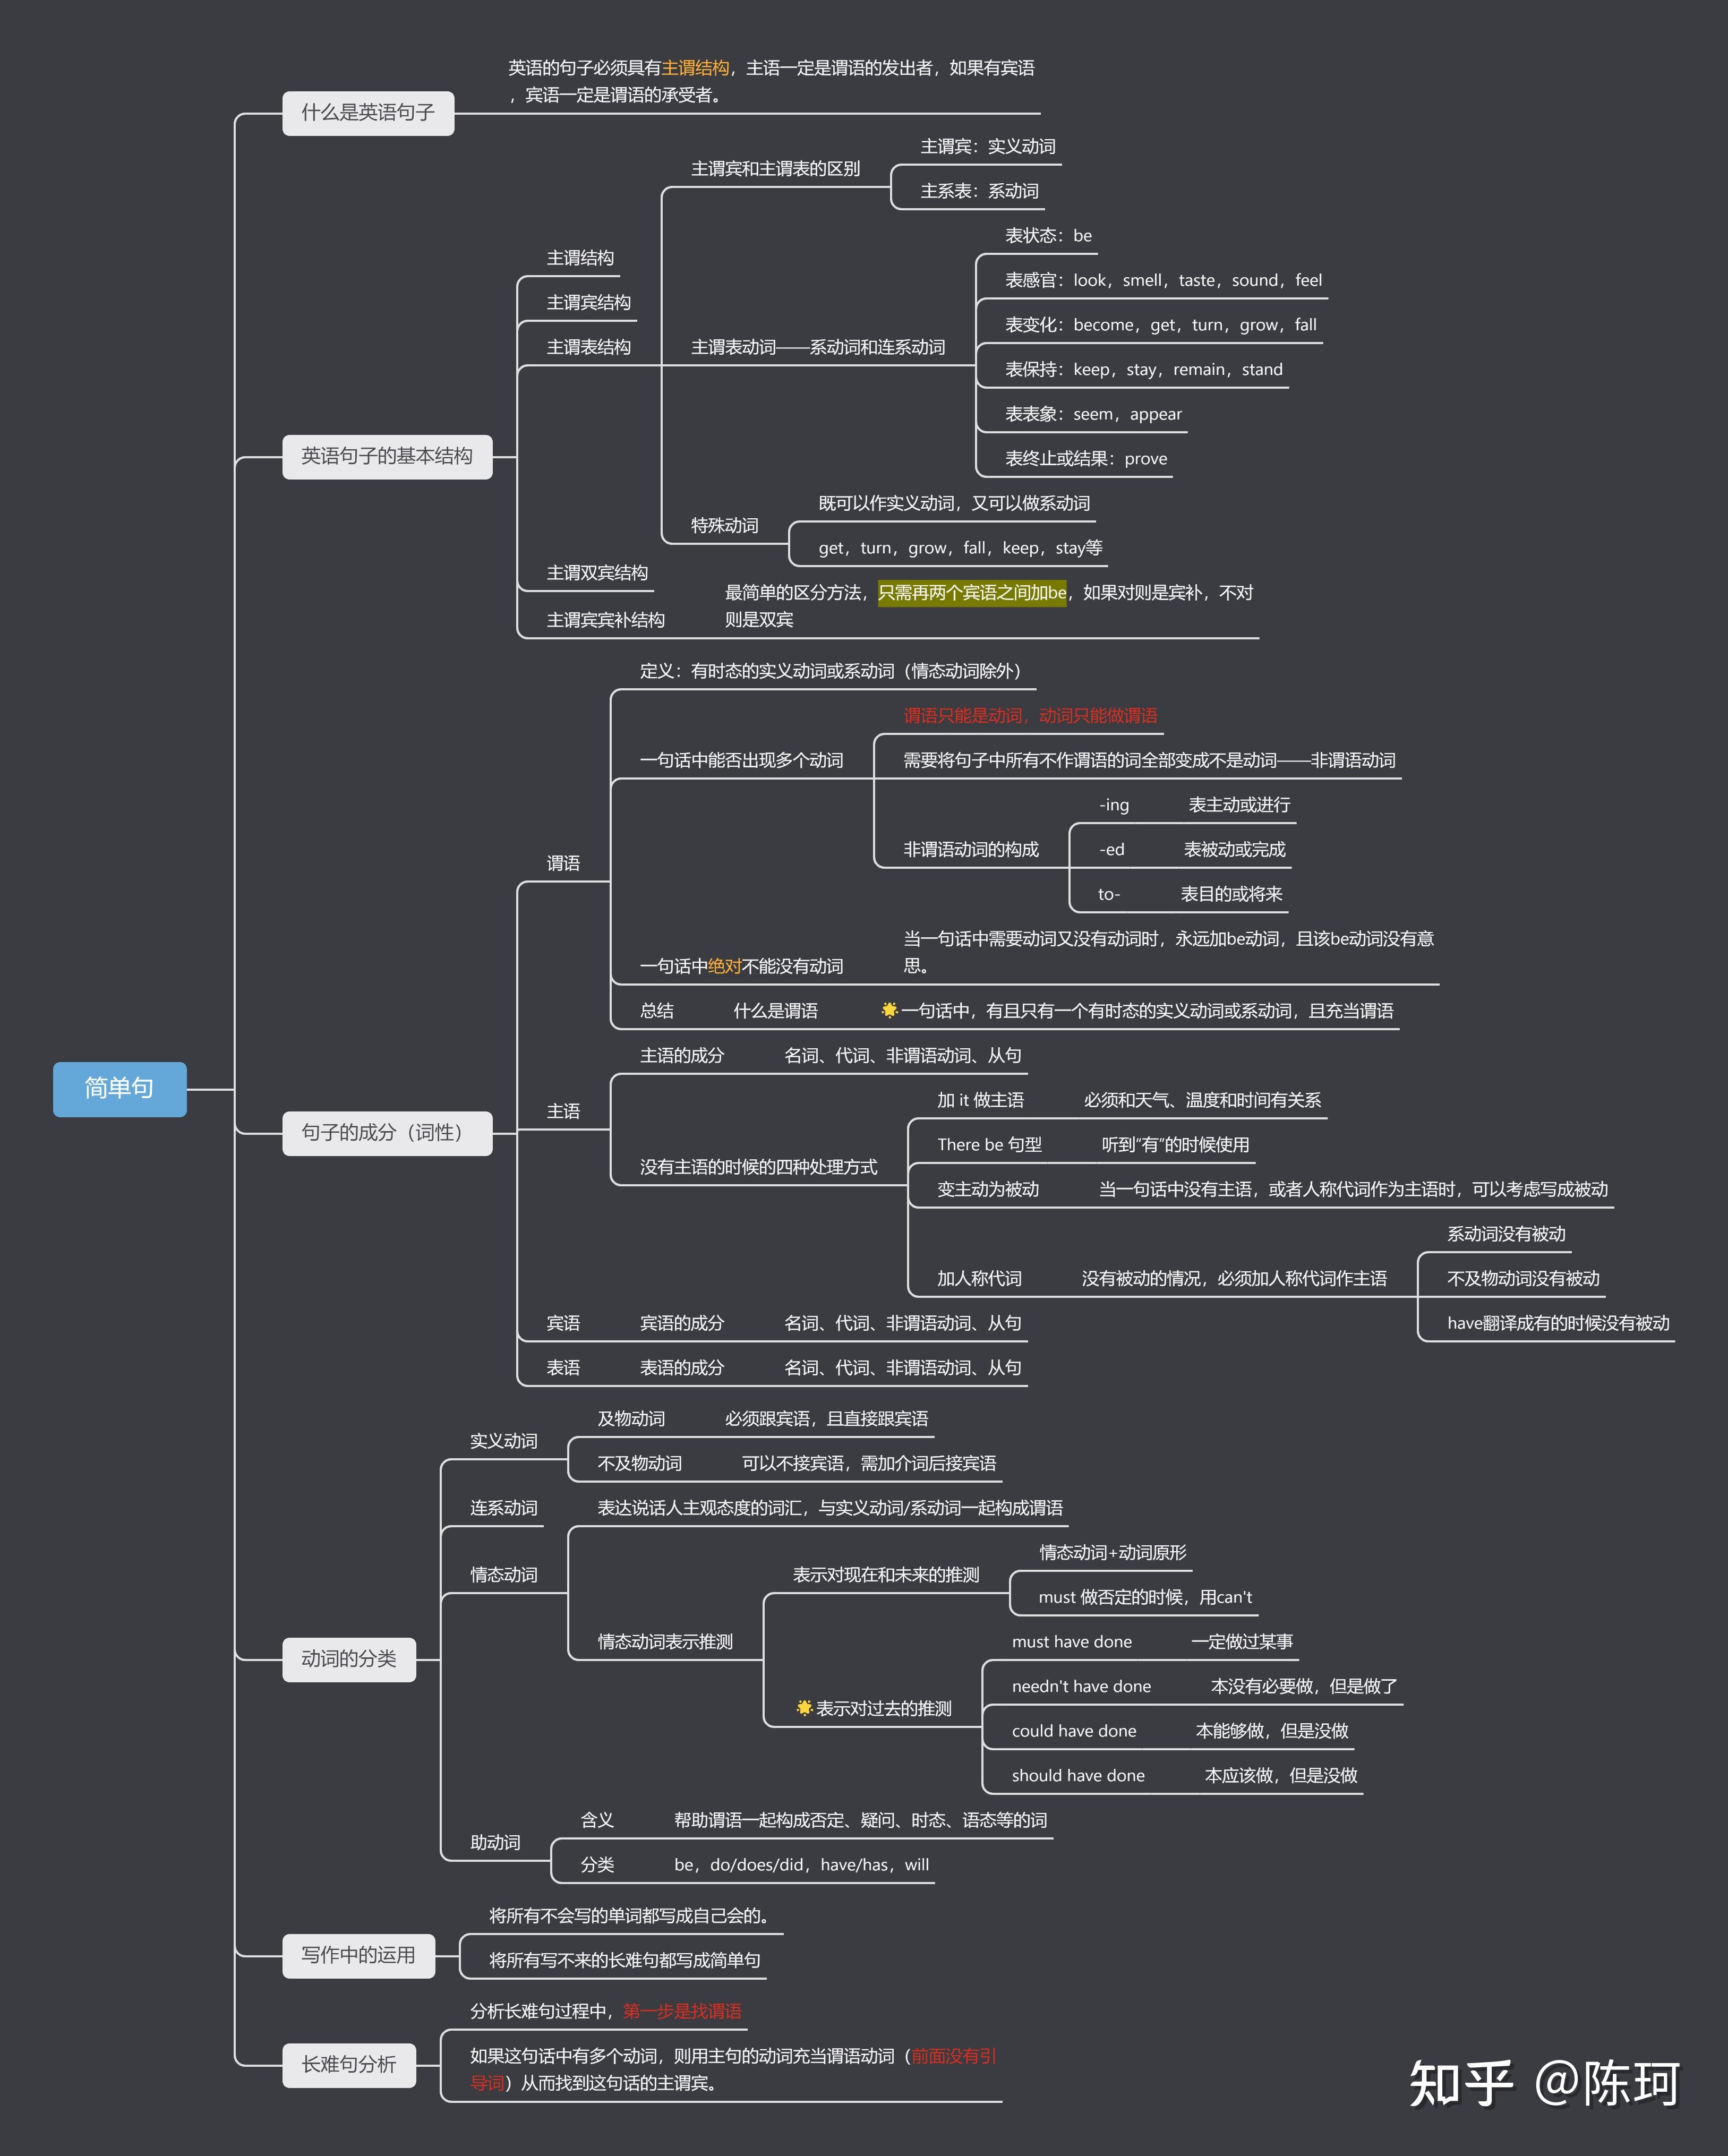Click the sun icon beside 表示对过去的推测
Screen dimensions: 1728x2156
tap(804, 1708)
